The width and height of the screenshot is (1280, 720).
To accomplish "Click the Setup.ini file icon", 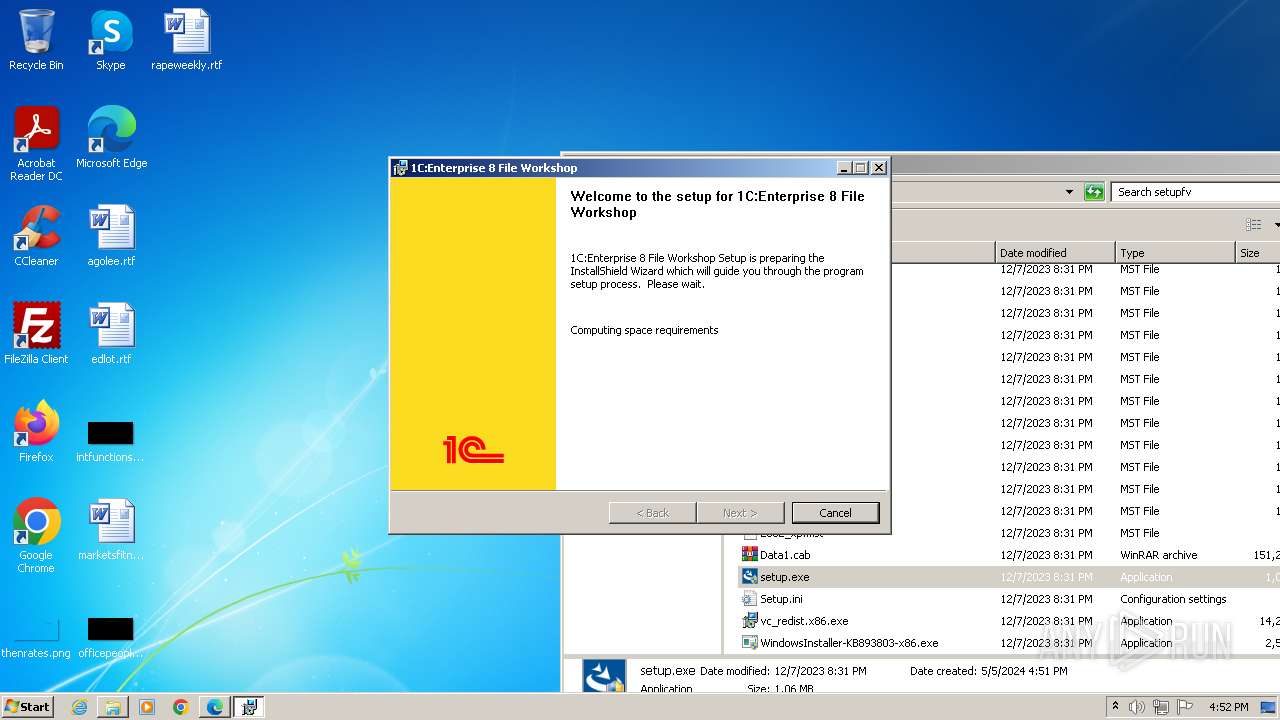I will point(750,599).
